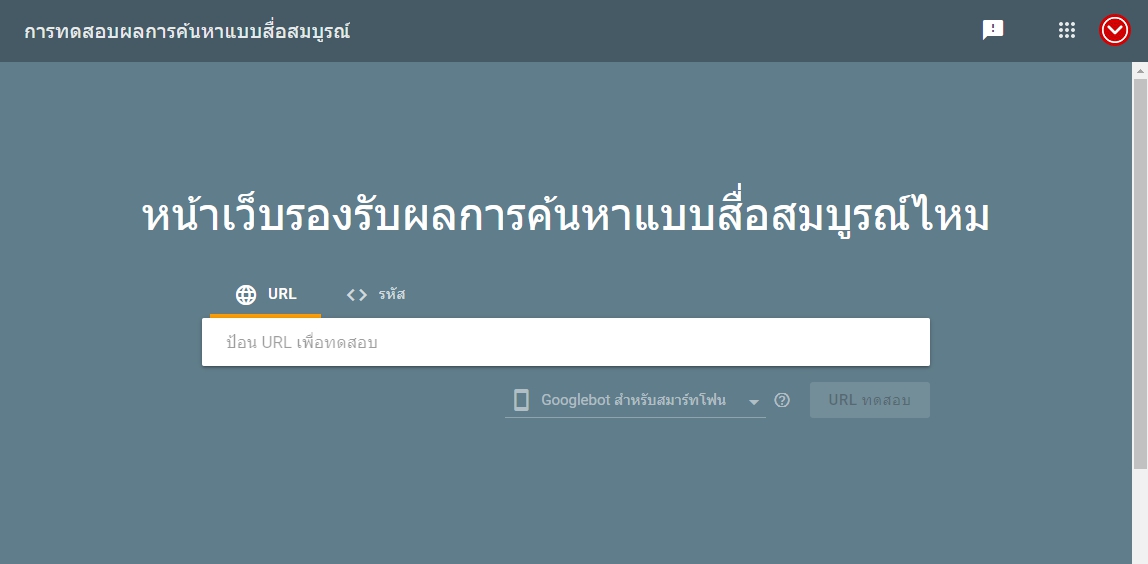Open the send feedback icon
The width and height of the screenshot is (1148, 564).
993,30
